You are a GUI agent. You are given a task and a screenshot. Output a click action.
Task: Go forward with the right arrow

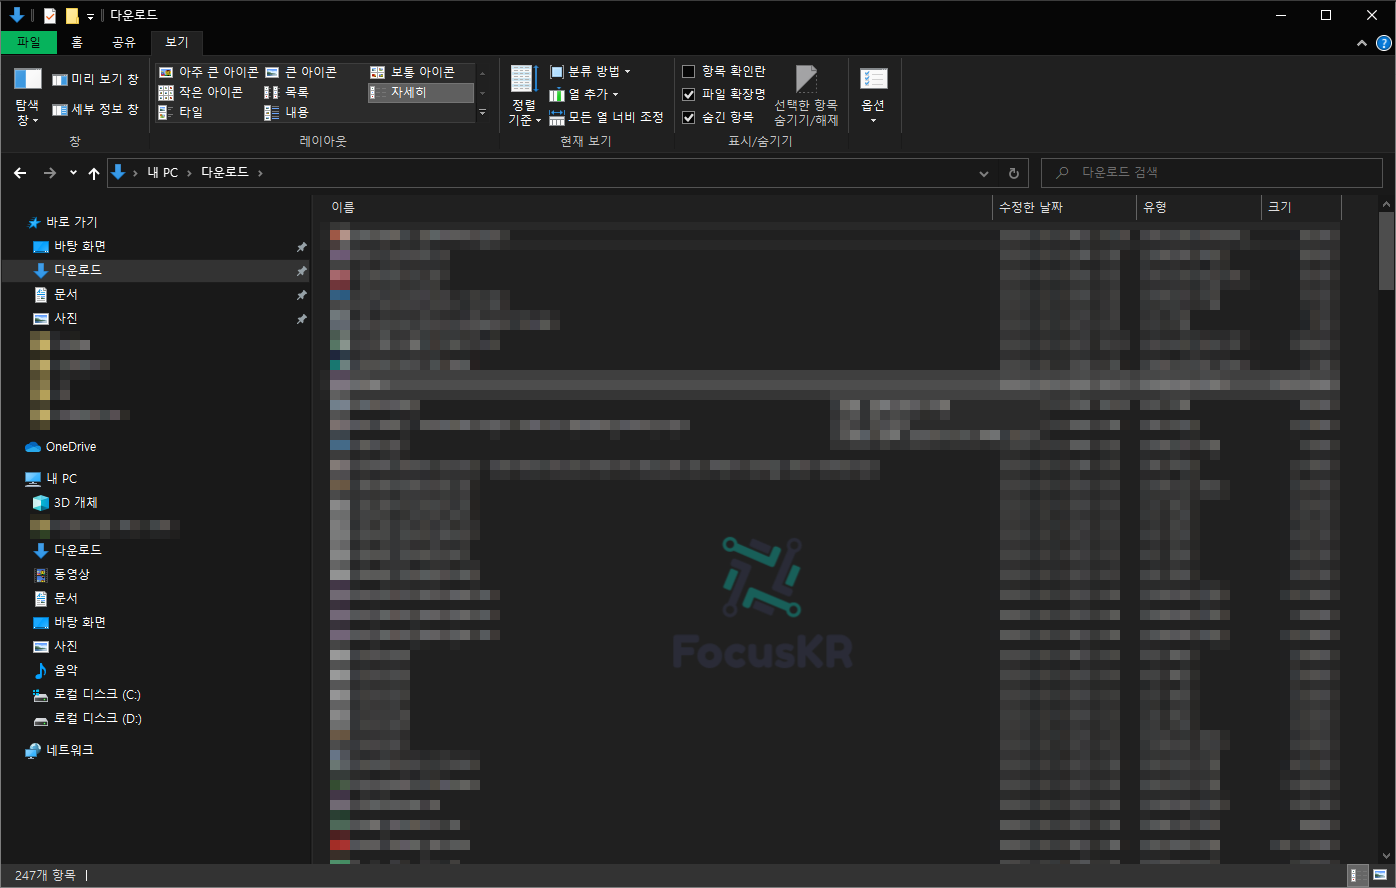50,173
